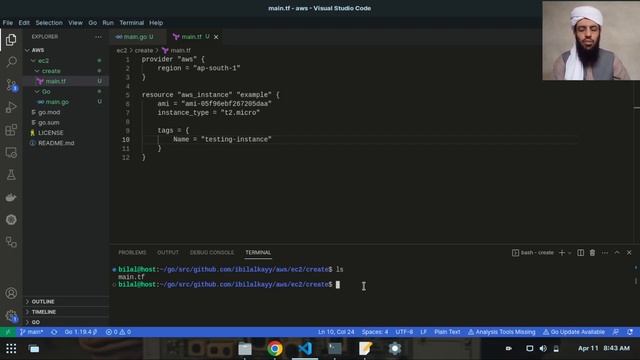The width and height of the screenshot is (640, 360).
Task: Click the main* git branch indicator
Action: pyautogui.click(x=31, y=332)
